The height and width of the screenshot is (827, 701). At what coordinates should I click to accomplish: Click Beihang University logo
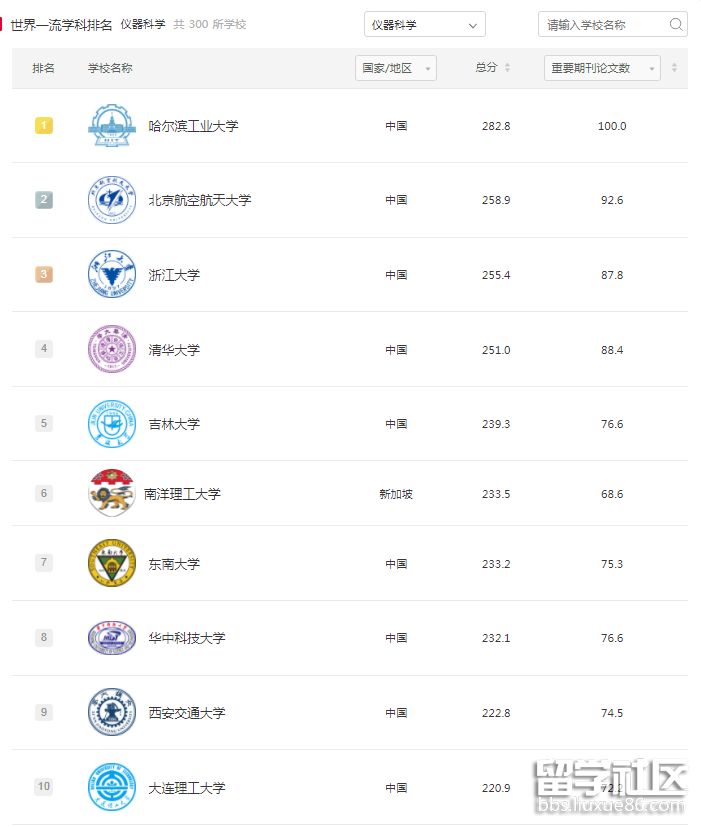[x=111, y=200]
